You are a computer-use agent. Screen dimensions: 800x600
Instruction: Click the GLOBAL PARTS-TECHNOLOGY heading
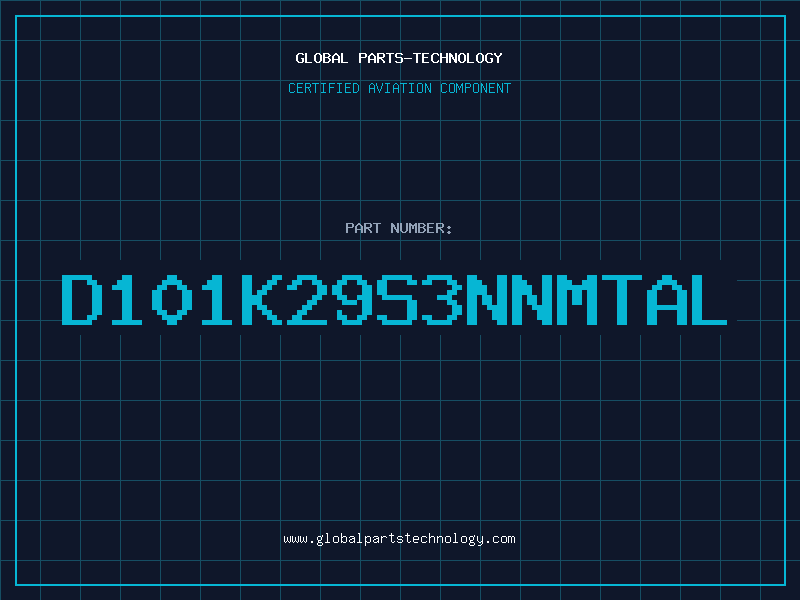(x=399, y=58)
